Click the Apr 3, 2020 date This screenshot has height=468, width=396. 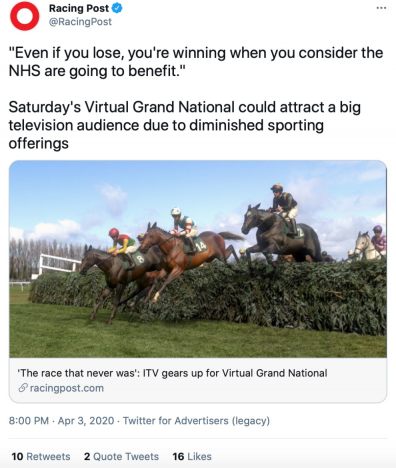point(86,421)
